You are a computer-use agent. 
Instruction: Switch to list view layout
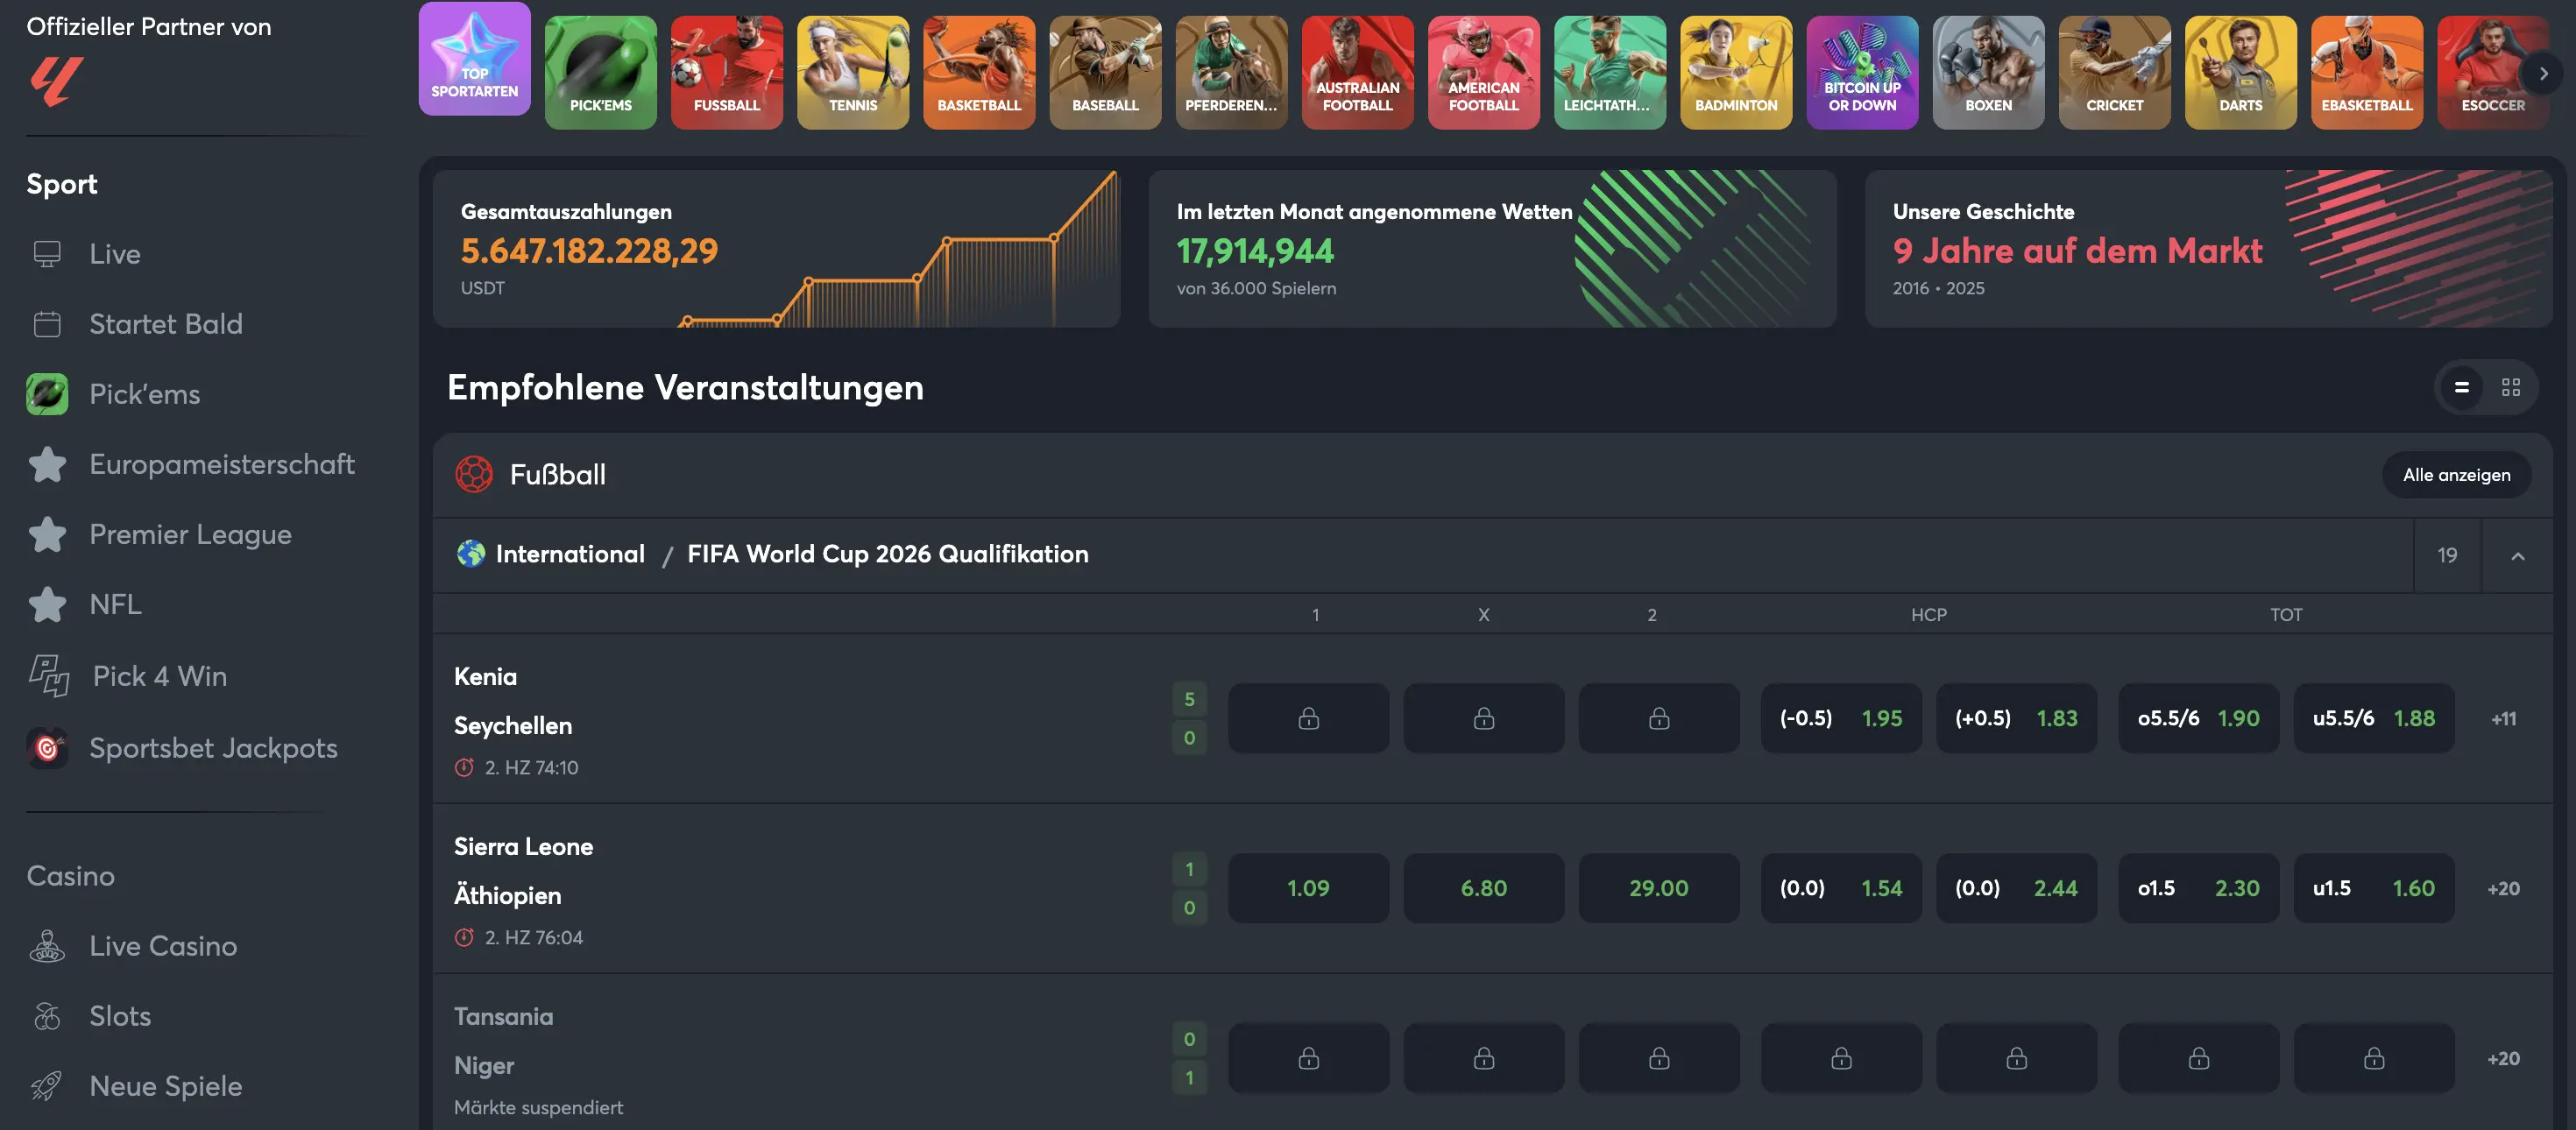(x=2461, y=387)
